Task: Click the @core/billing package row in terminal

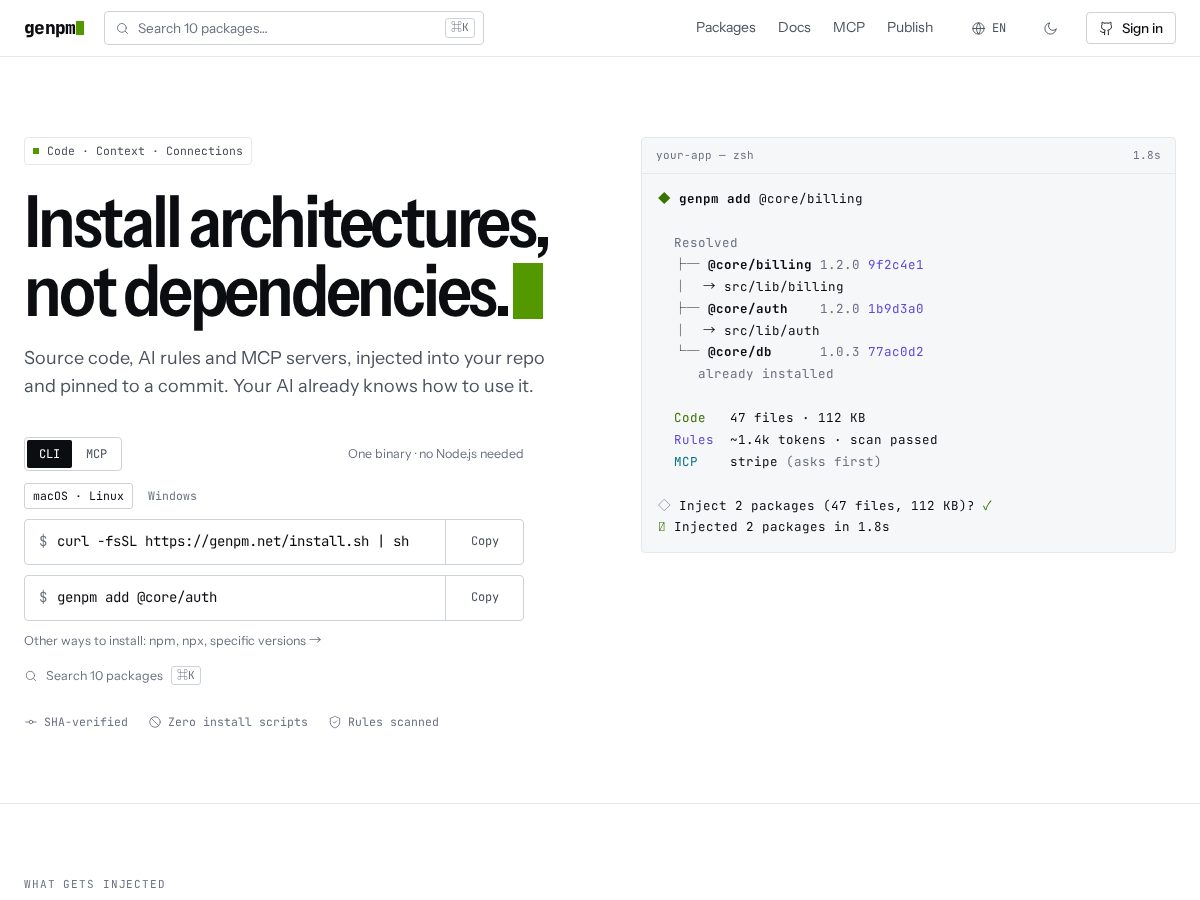Action: [800, 265]
